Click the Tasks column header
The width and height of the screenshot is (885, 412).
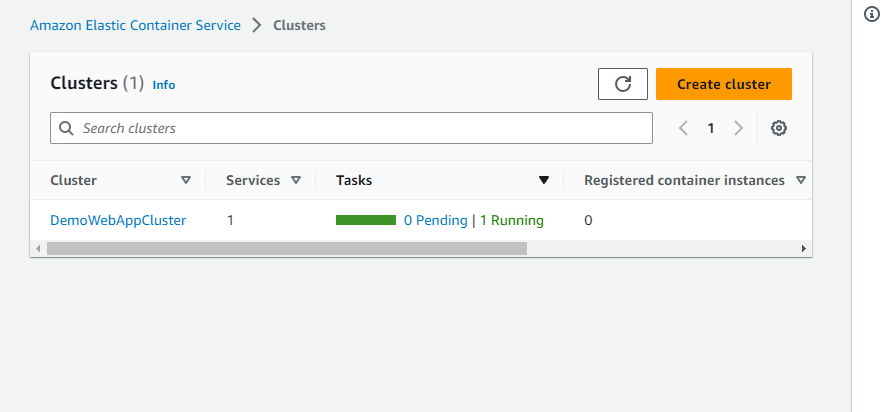[x=354, y=181]
